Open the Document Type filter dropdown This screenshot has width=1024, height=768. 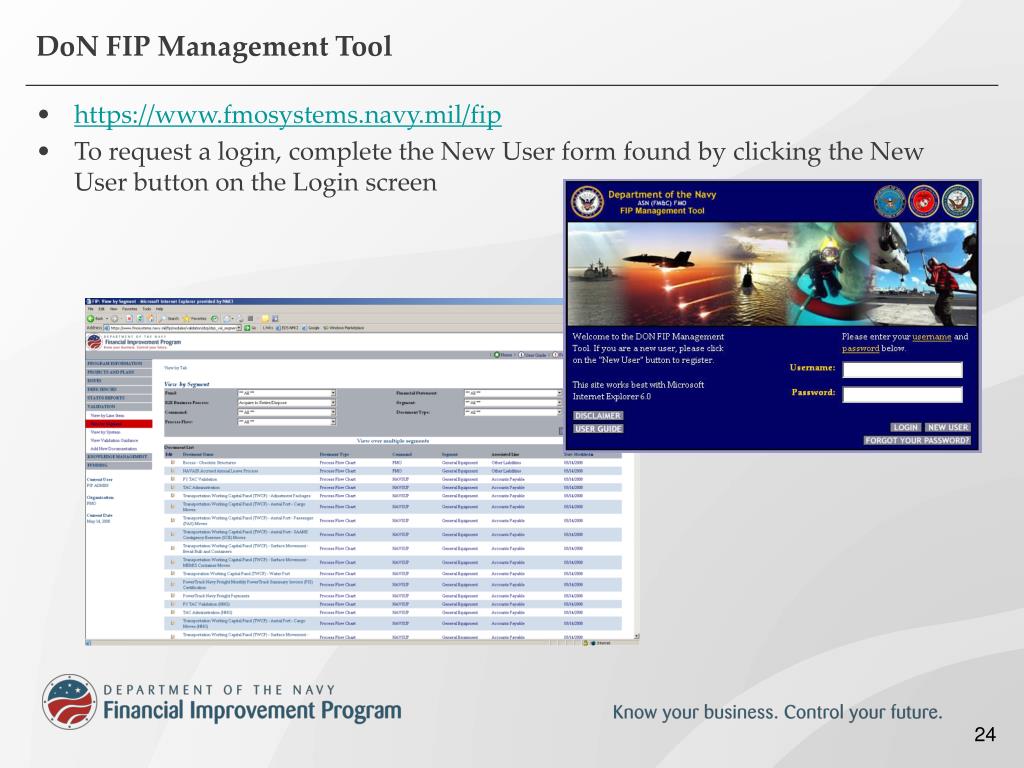(x=513, y=412)
